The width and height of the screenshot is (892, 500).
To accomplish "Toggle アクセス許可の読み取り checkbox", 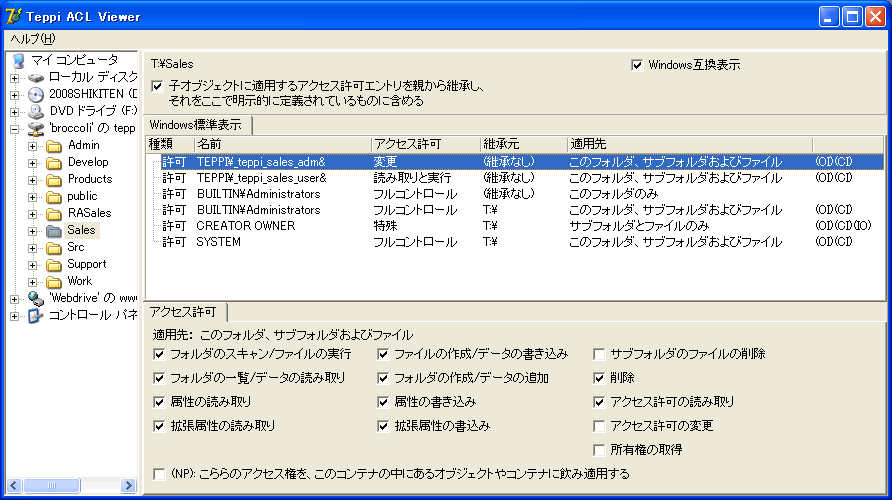I will tap(598, 402).
